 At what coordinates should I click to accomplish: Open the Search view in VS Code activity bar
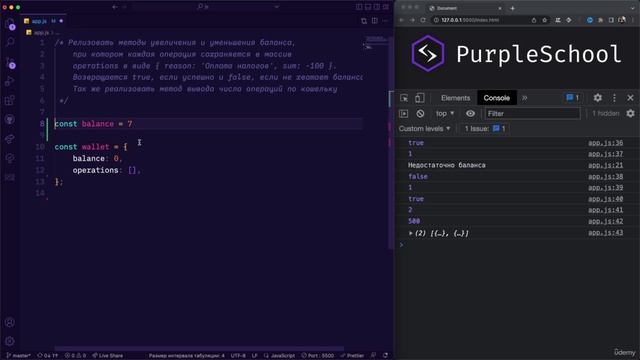(10, 42)
